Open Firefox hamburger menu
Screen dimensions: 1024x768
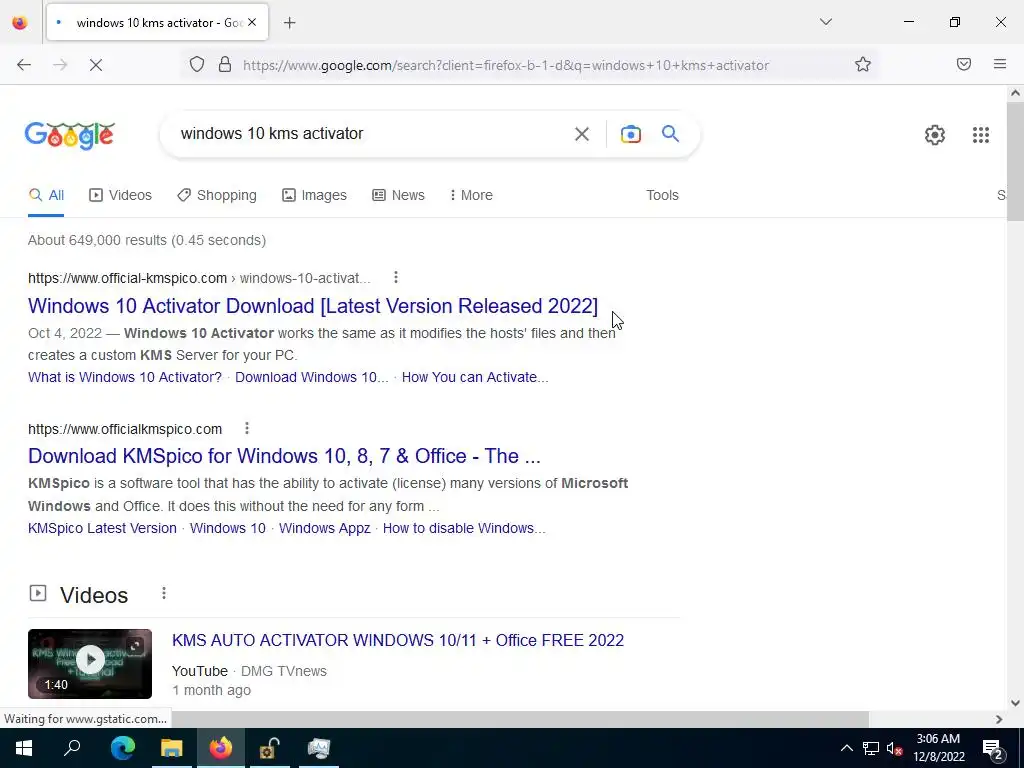pyautogui.click(x=1000, y=64)
